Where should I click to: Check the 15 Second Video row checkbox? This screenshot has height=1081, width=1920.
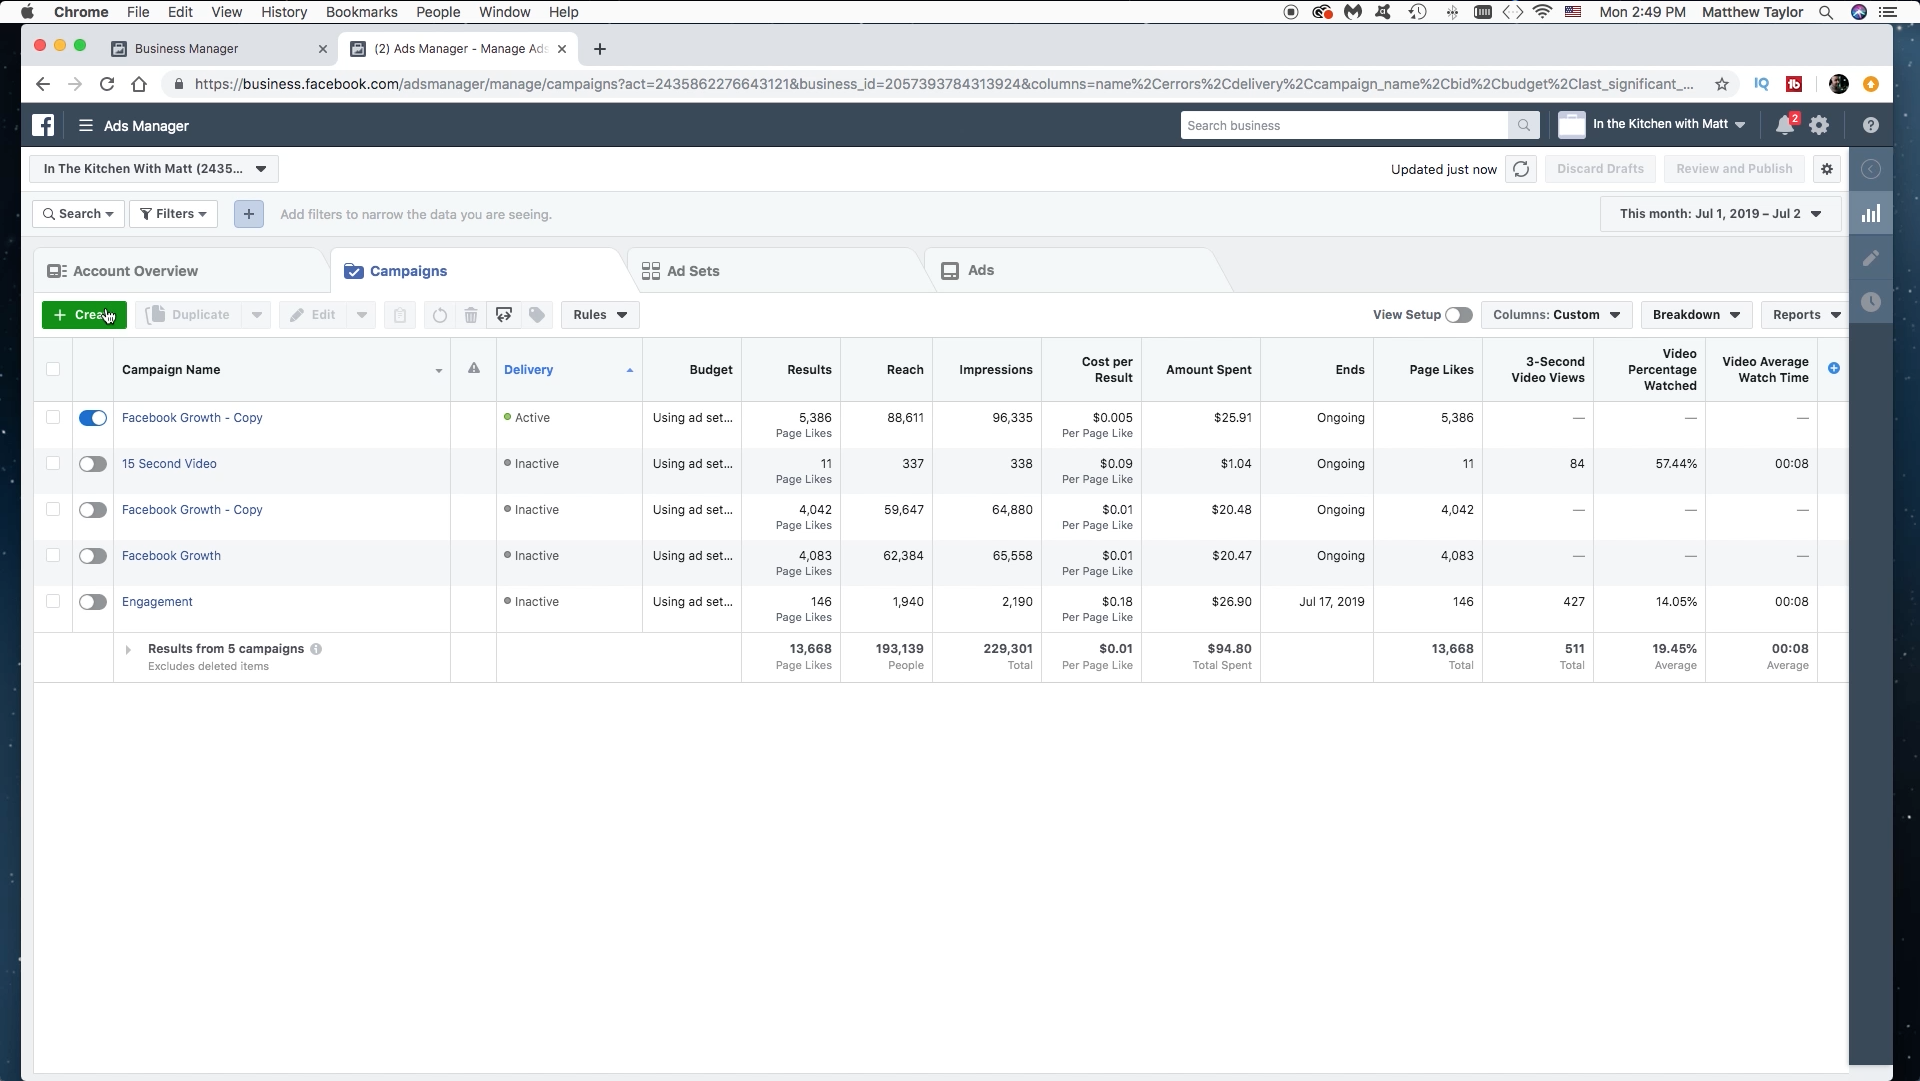pyautogui.click(x=53, y=463)
